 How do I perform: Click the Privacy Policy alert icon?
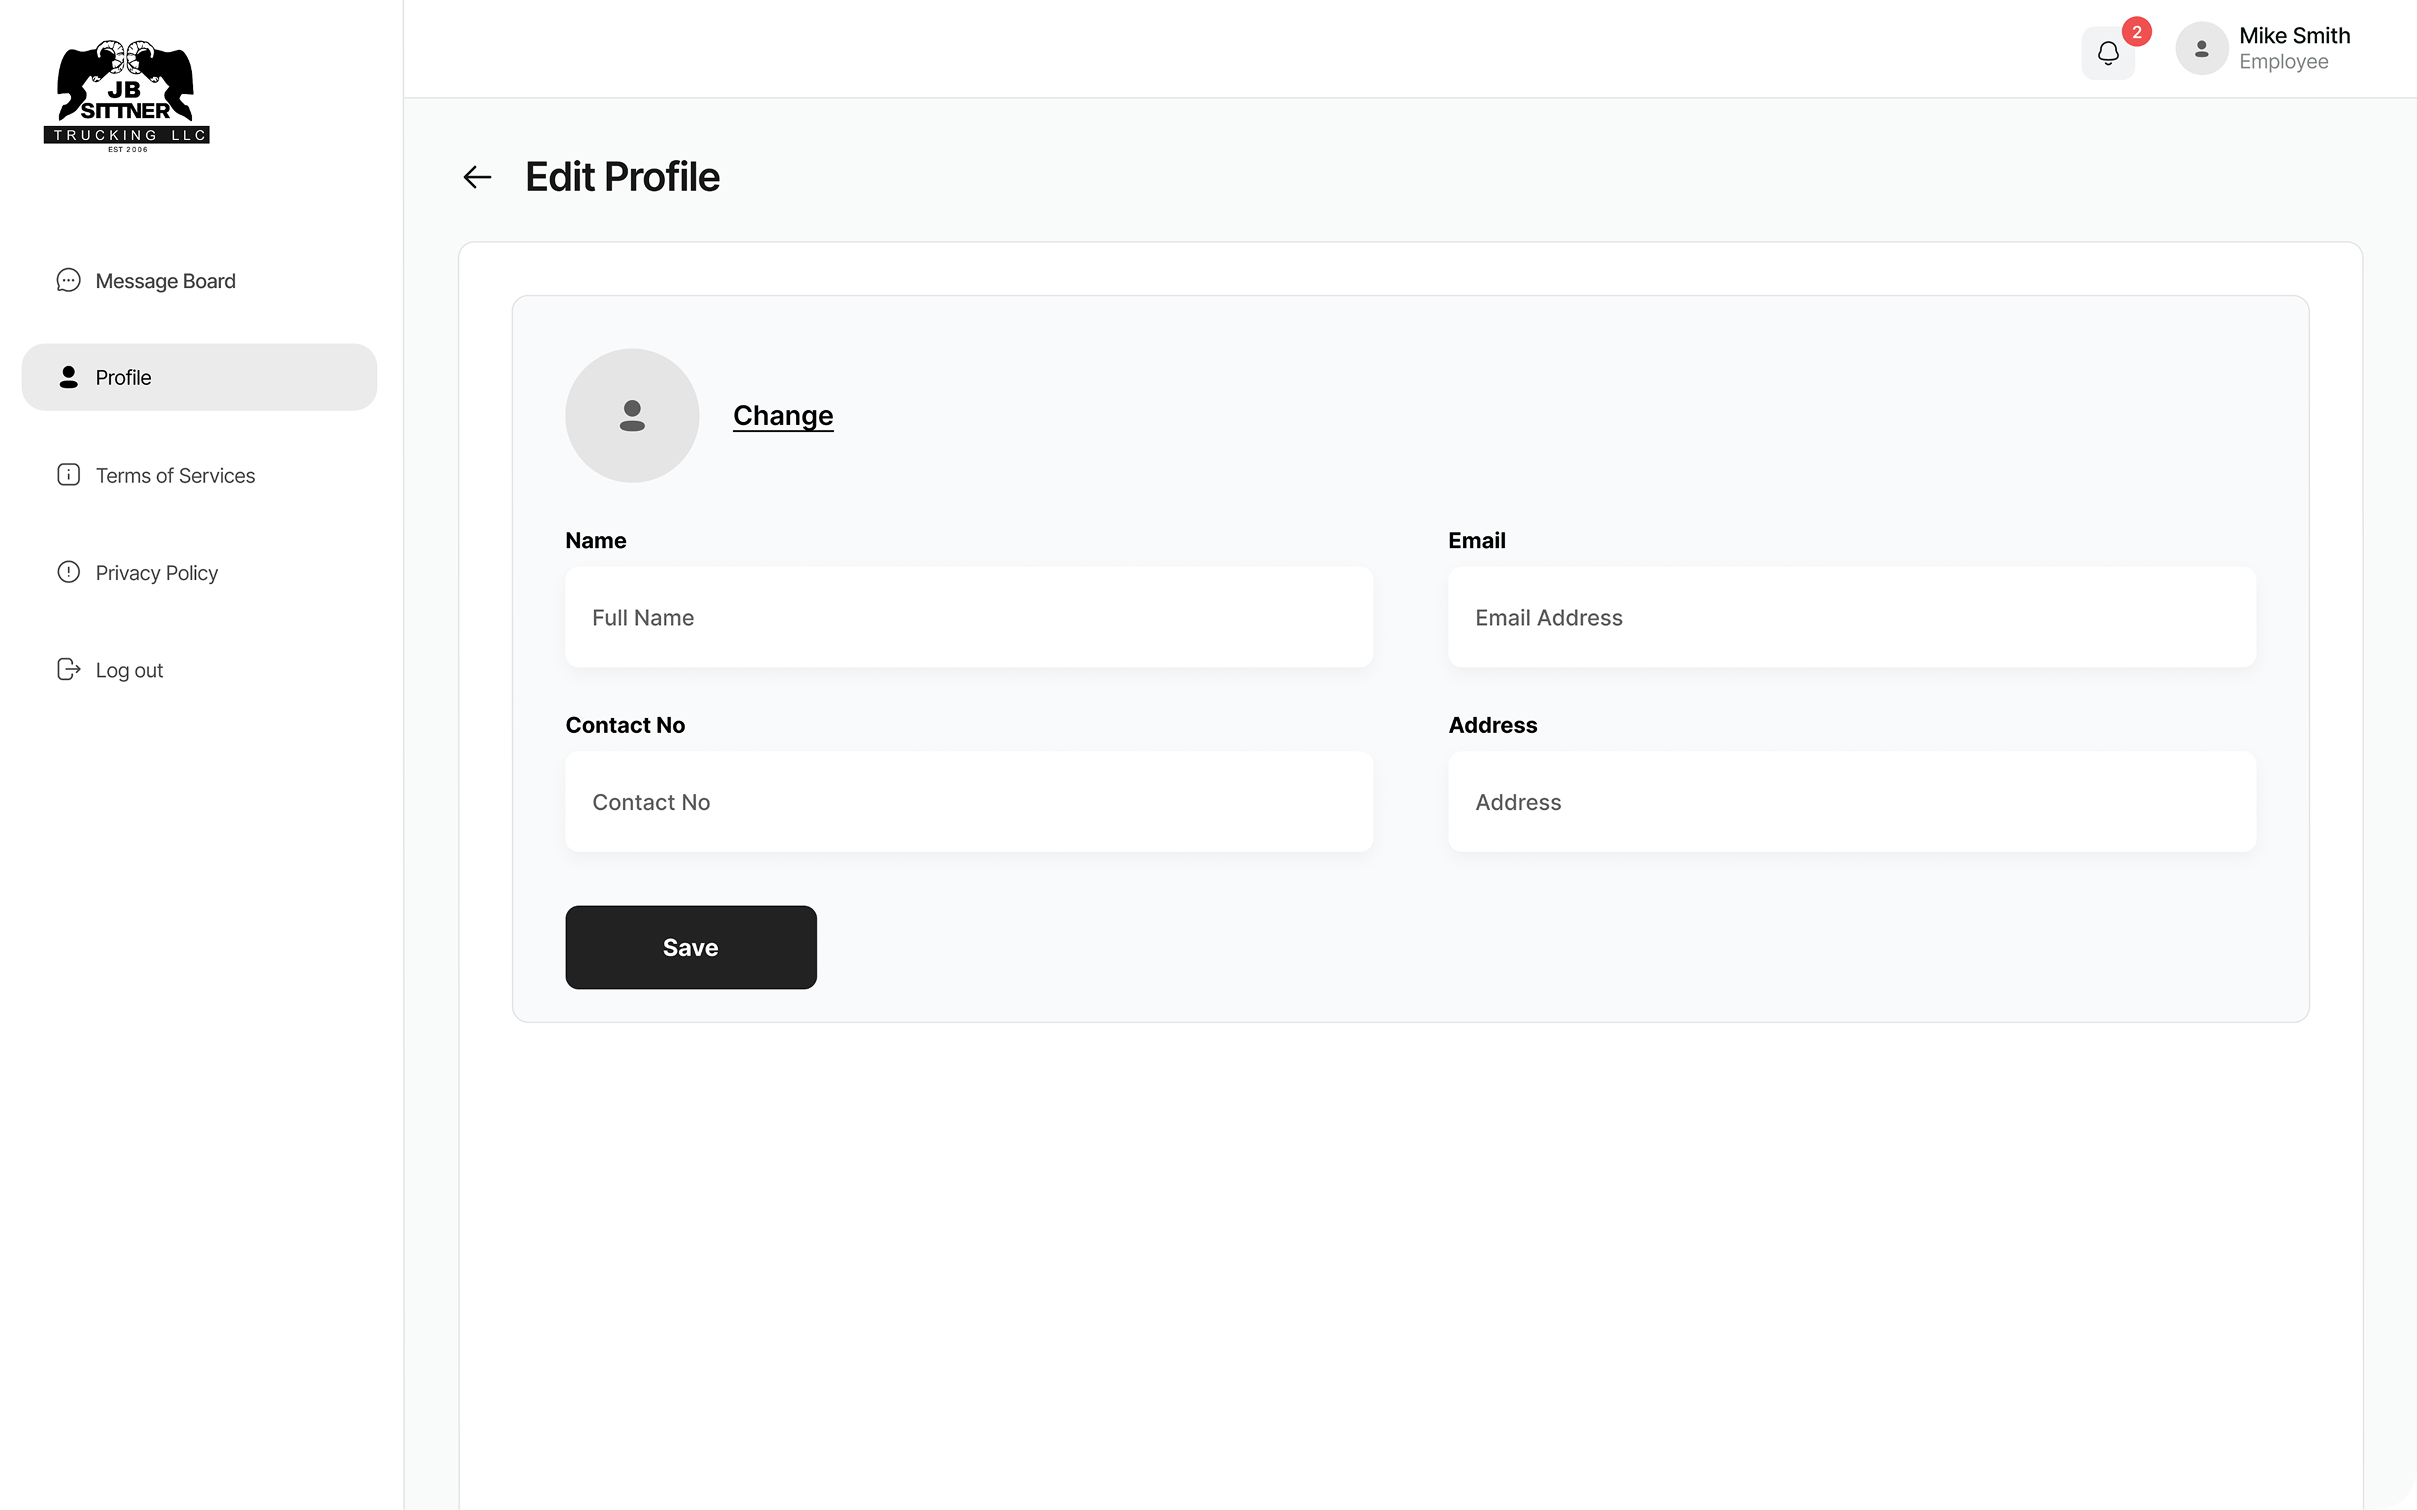coord(67,571)
